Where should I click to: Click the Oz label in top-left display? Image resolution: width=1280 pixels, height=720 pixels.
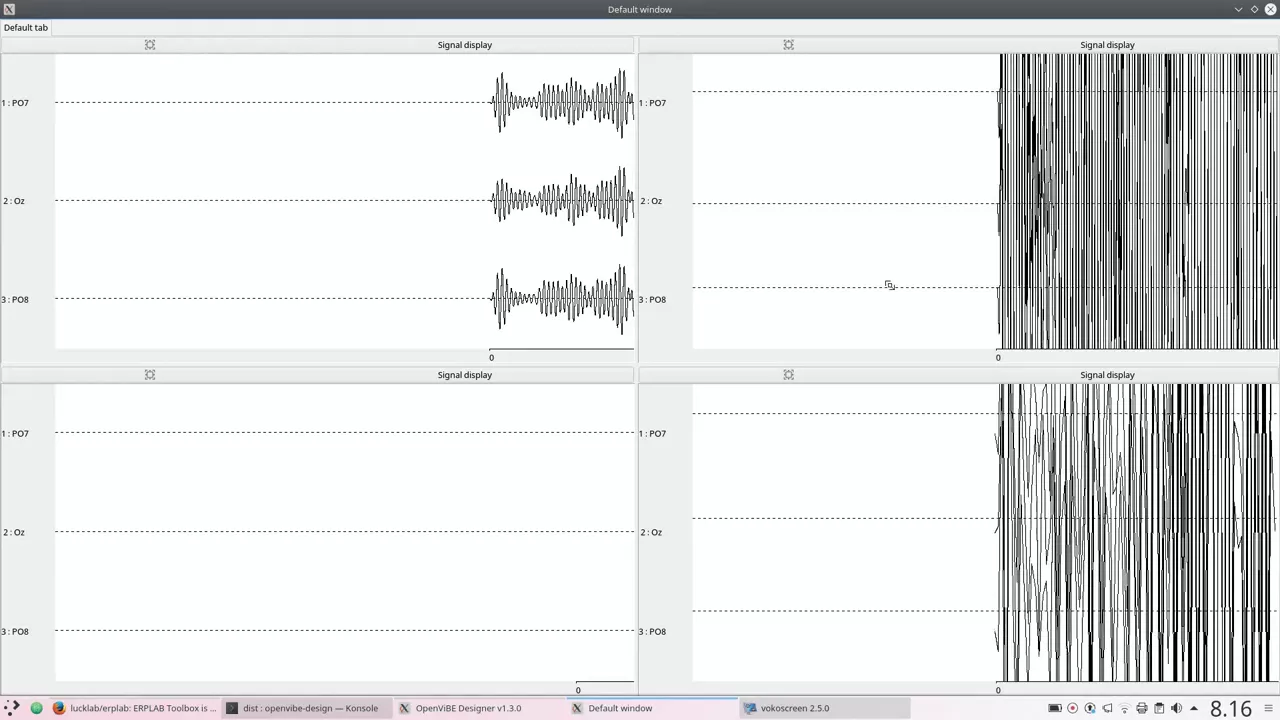tap(13, 201)
